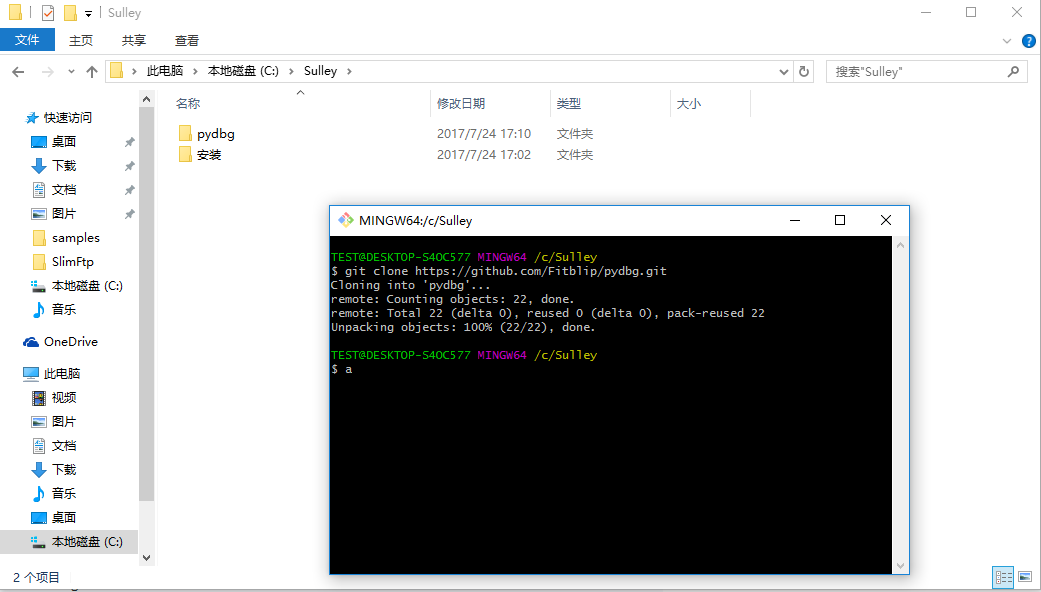Sort by the 名称 column header

coord(188,104)
